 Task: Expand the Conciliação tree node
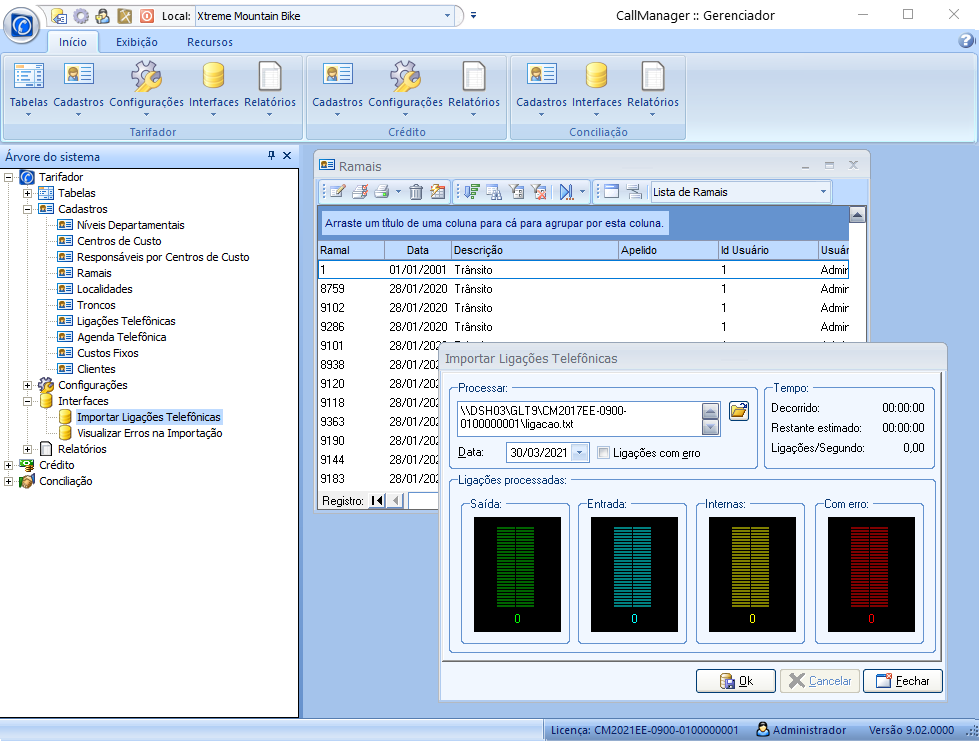(x=8, y=481)
